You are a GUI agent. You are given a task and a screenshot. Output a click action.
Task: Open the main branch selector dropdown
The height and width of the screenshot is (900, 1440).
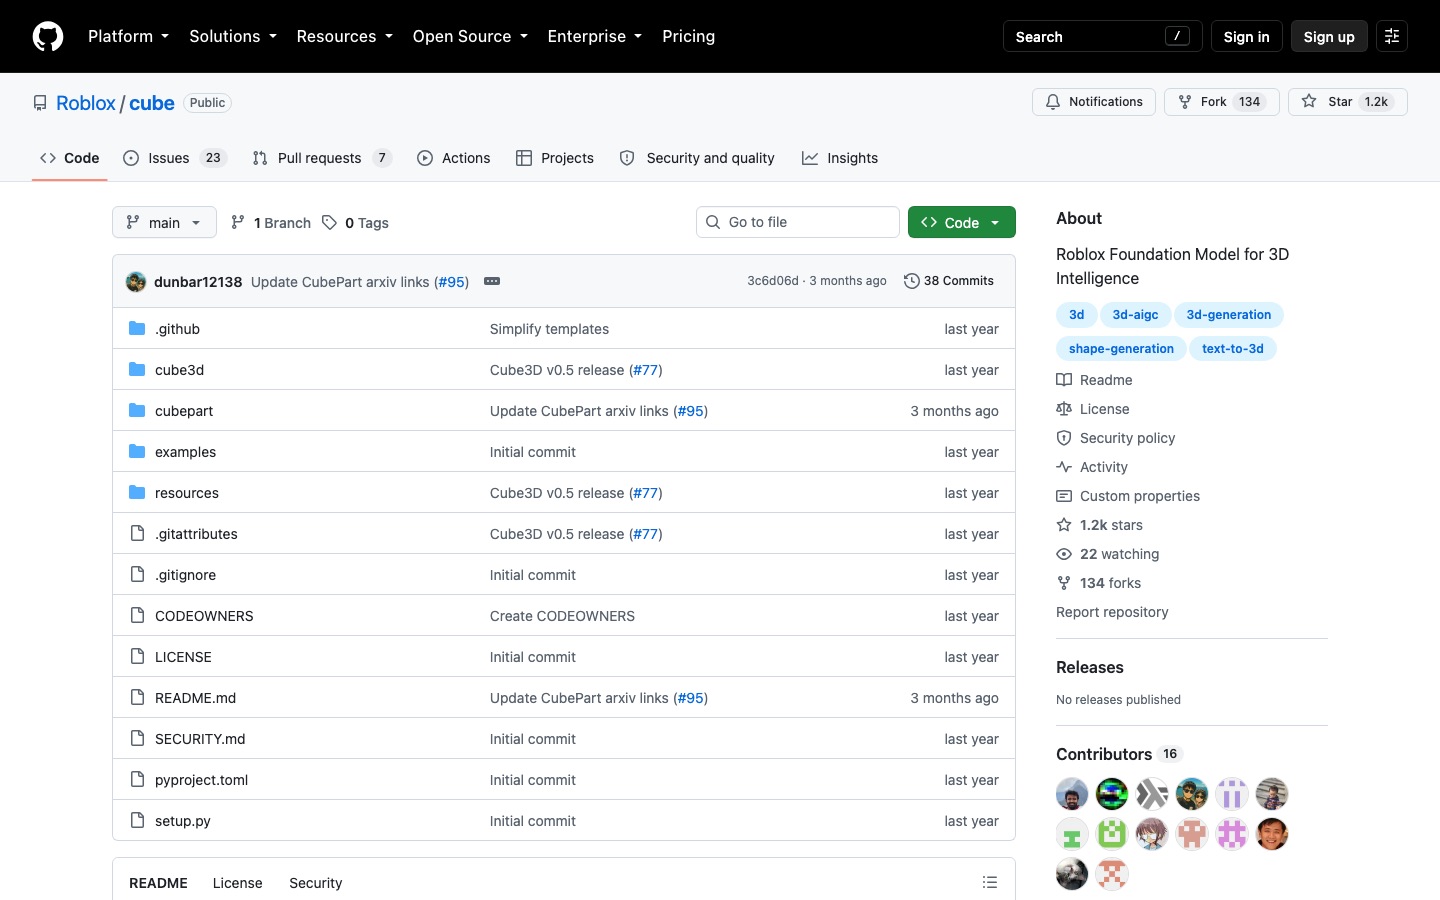164,222
